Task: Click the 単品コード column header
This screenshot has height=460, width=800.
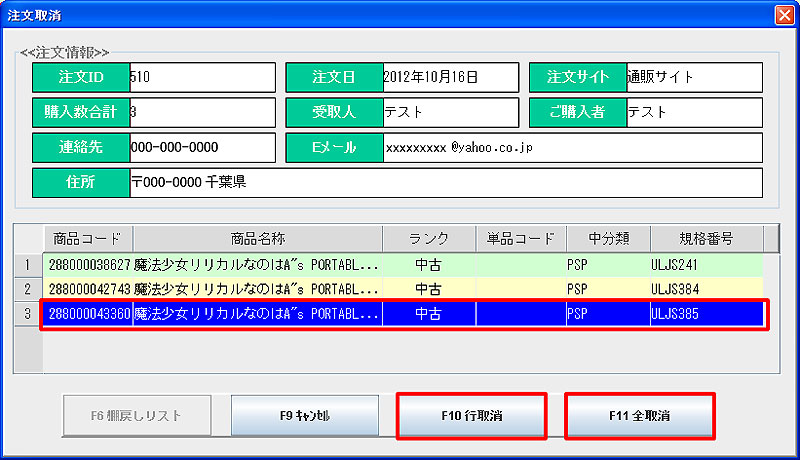Action: [x=520, y=239]
